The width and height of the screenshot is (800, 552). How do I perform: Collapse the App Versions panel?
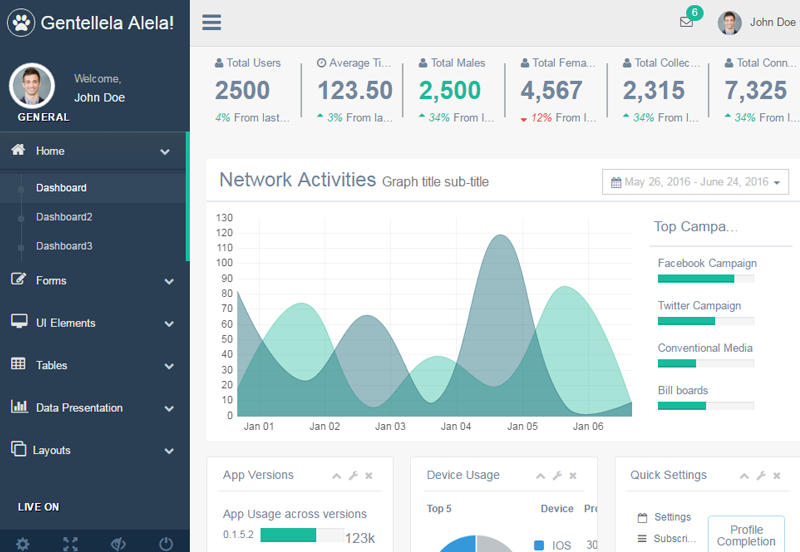pyautogui.click(x=336, y=476)
